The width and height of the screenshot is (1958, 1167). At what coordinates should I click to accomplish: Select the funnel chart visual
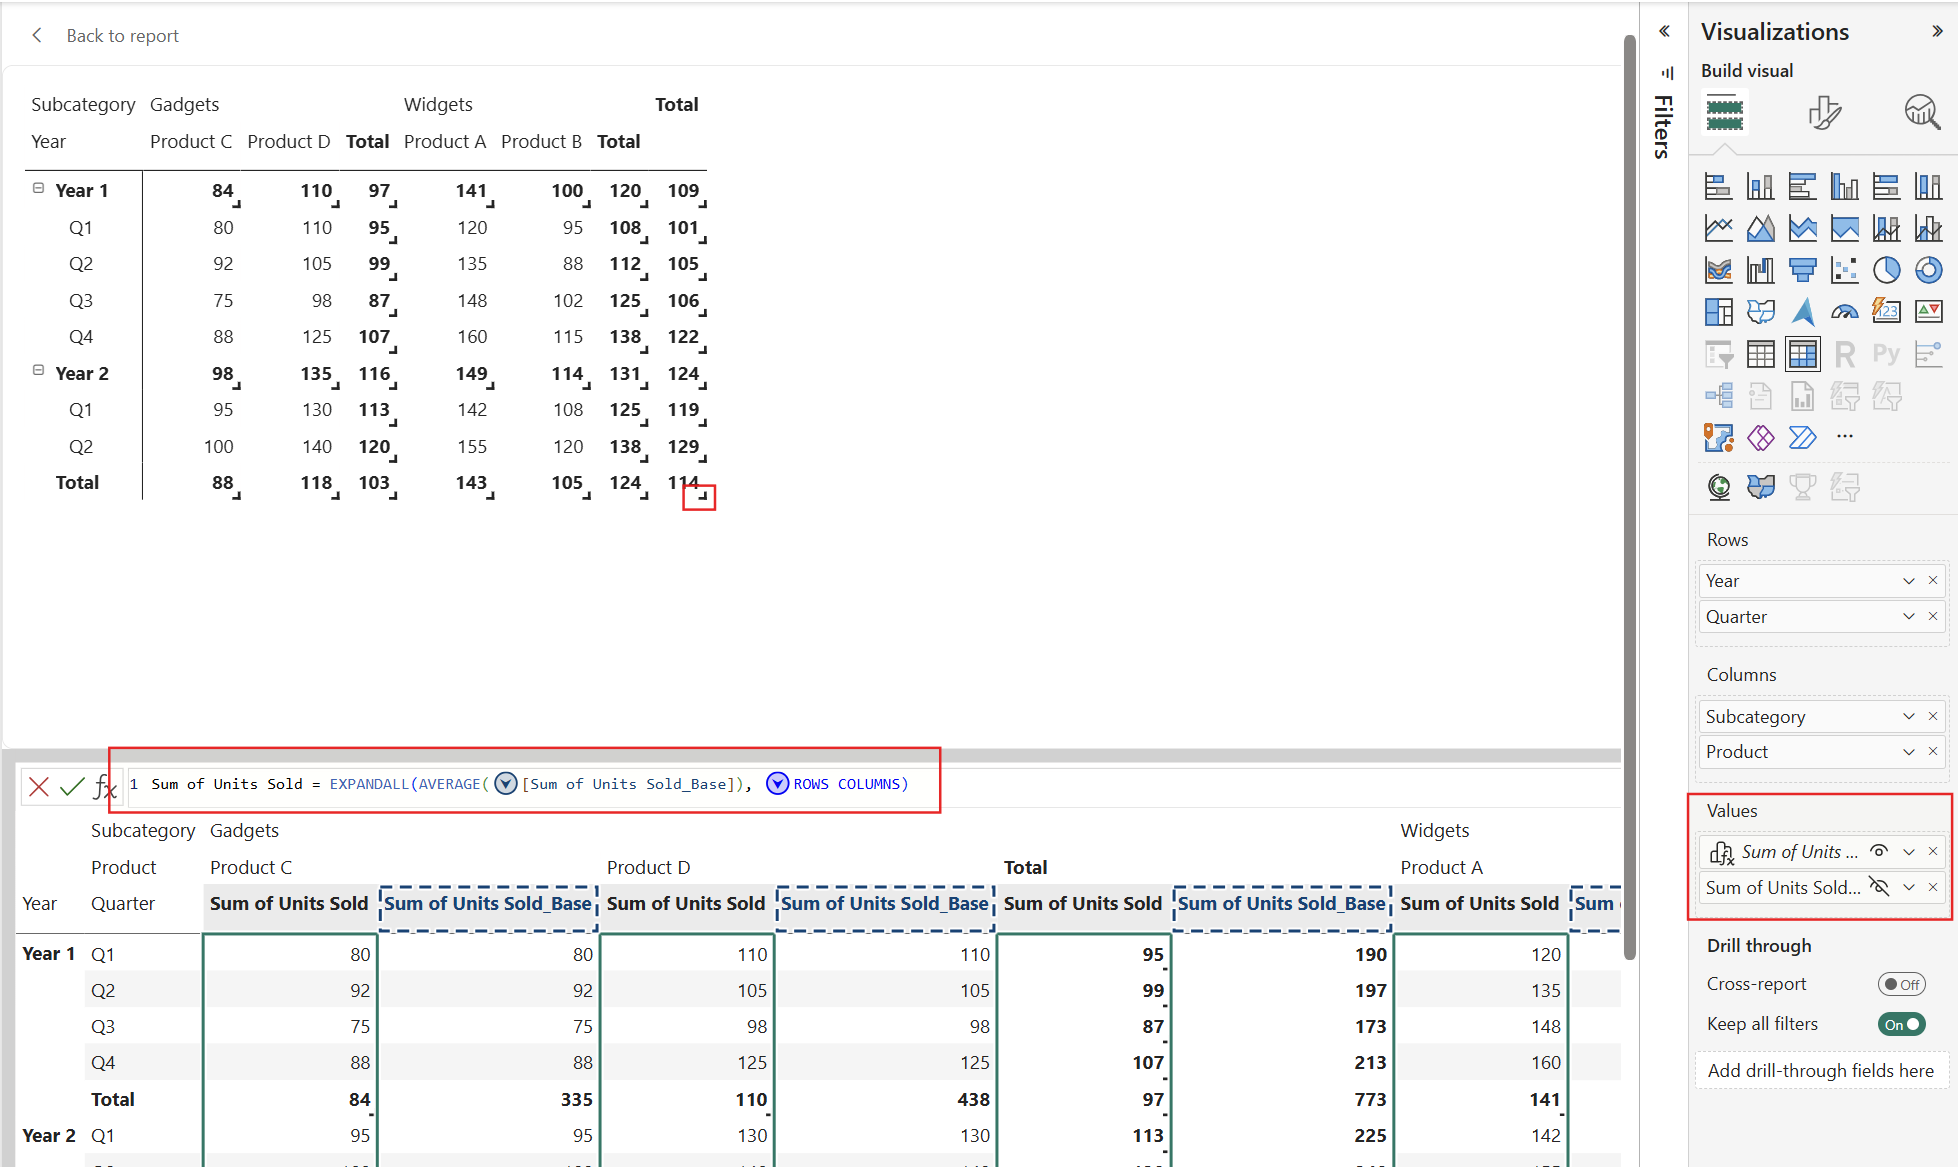pyautogui.click(x=1802, y=270)
